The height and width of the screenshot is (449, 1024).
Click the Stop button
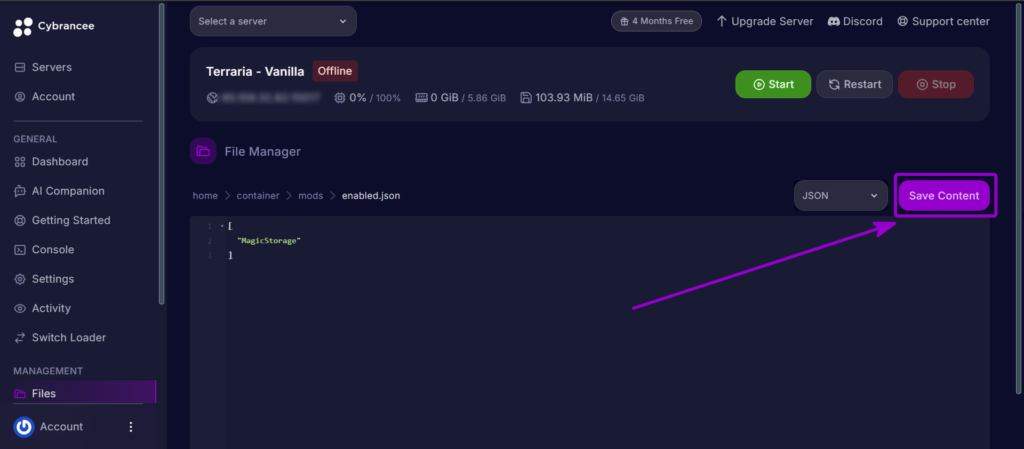tap(936, 84)
